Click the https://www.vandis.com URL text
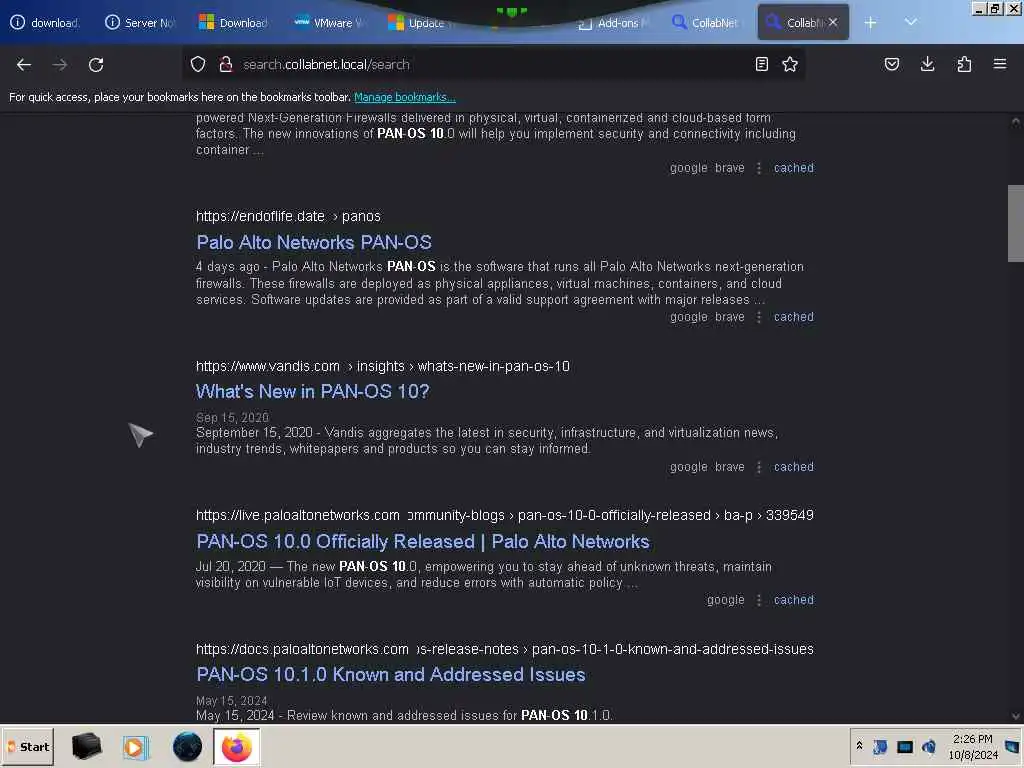 (x=268, y=366)
